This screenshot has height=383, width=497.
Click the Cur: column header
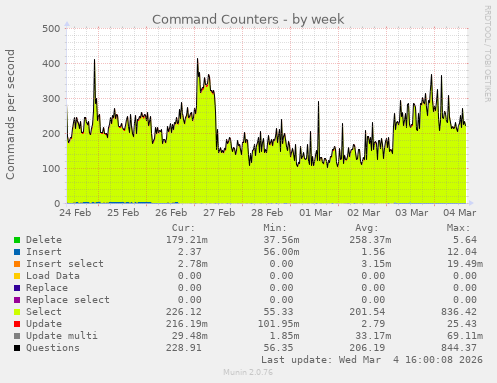point(183,228)
